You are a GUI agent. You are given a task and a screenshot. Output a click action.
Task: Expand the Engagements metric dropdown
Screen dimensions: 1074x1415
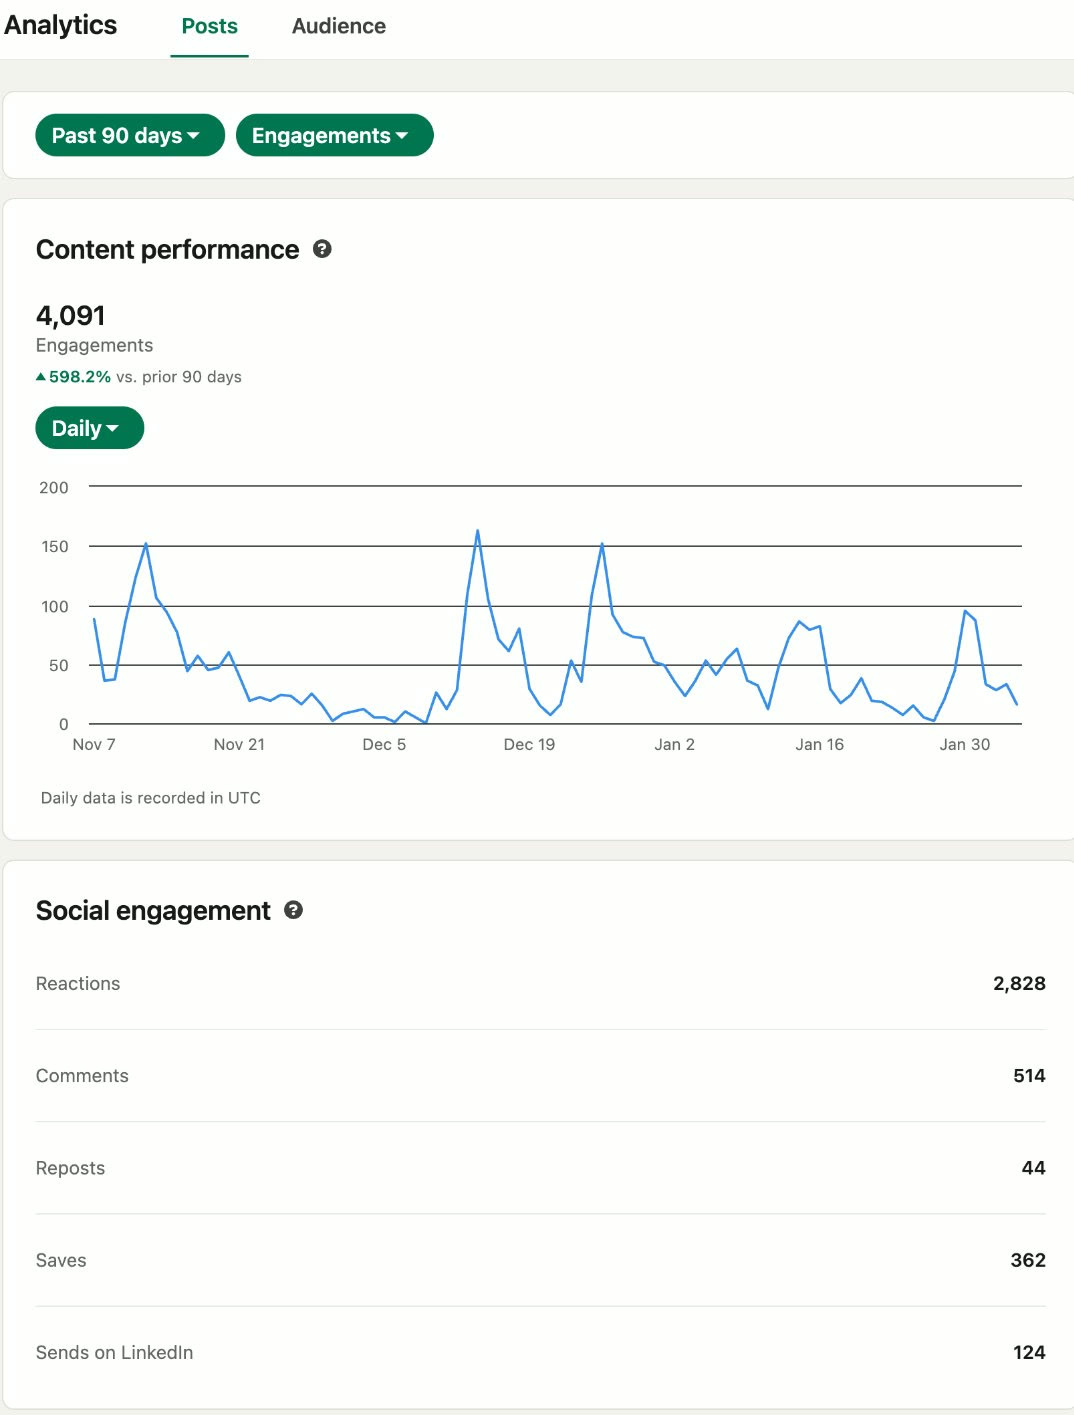(334, 135)
